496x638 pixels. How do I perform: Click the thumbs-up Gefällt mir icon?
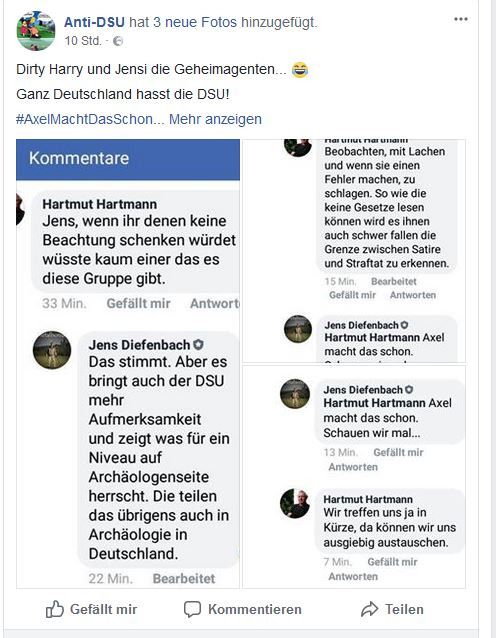55,609
